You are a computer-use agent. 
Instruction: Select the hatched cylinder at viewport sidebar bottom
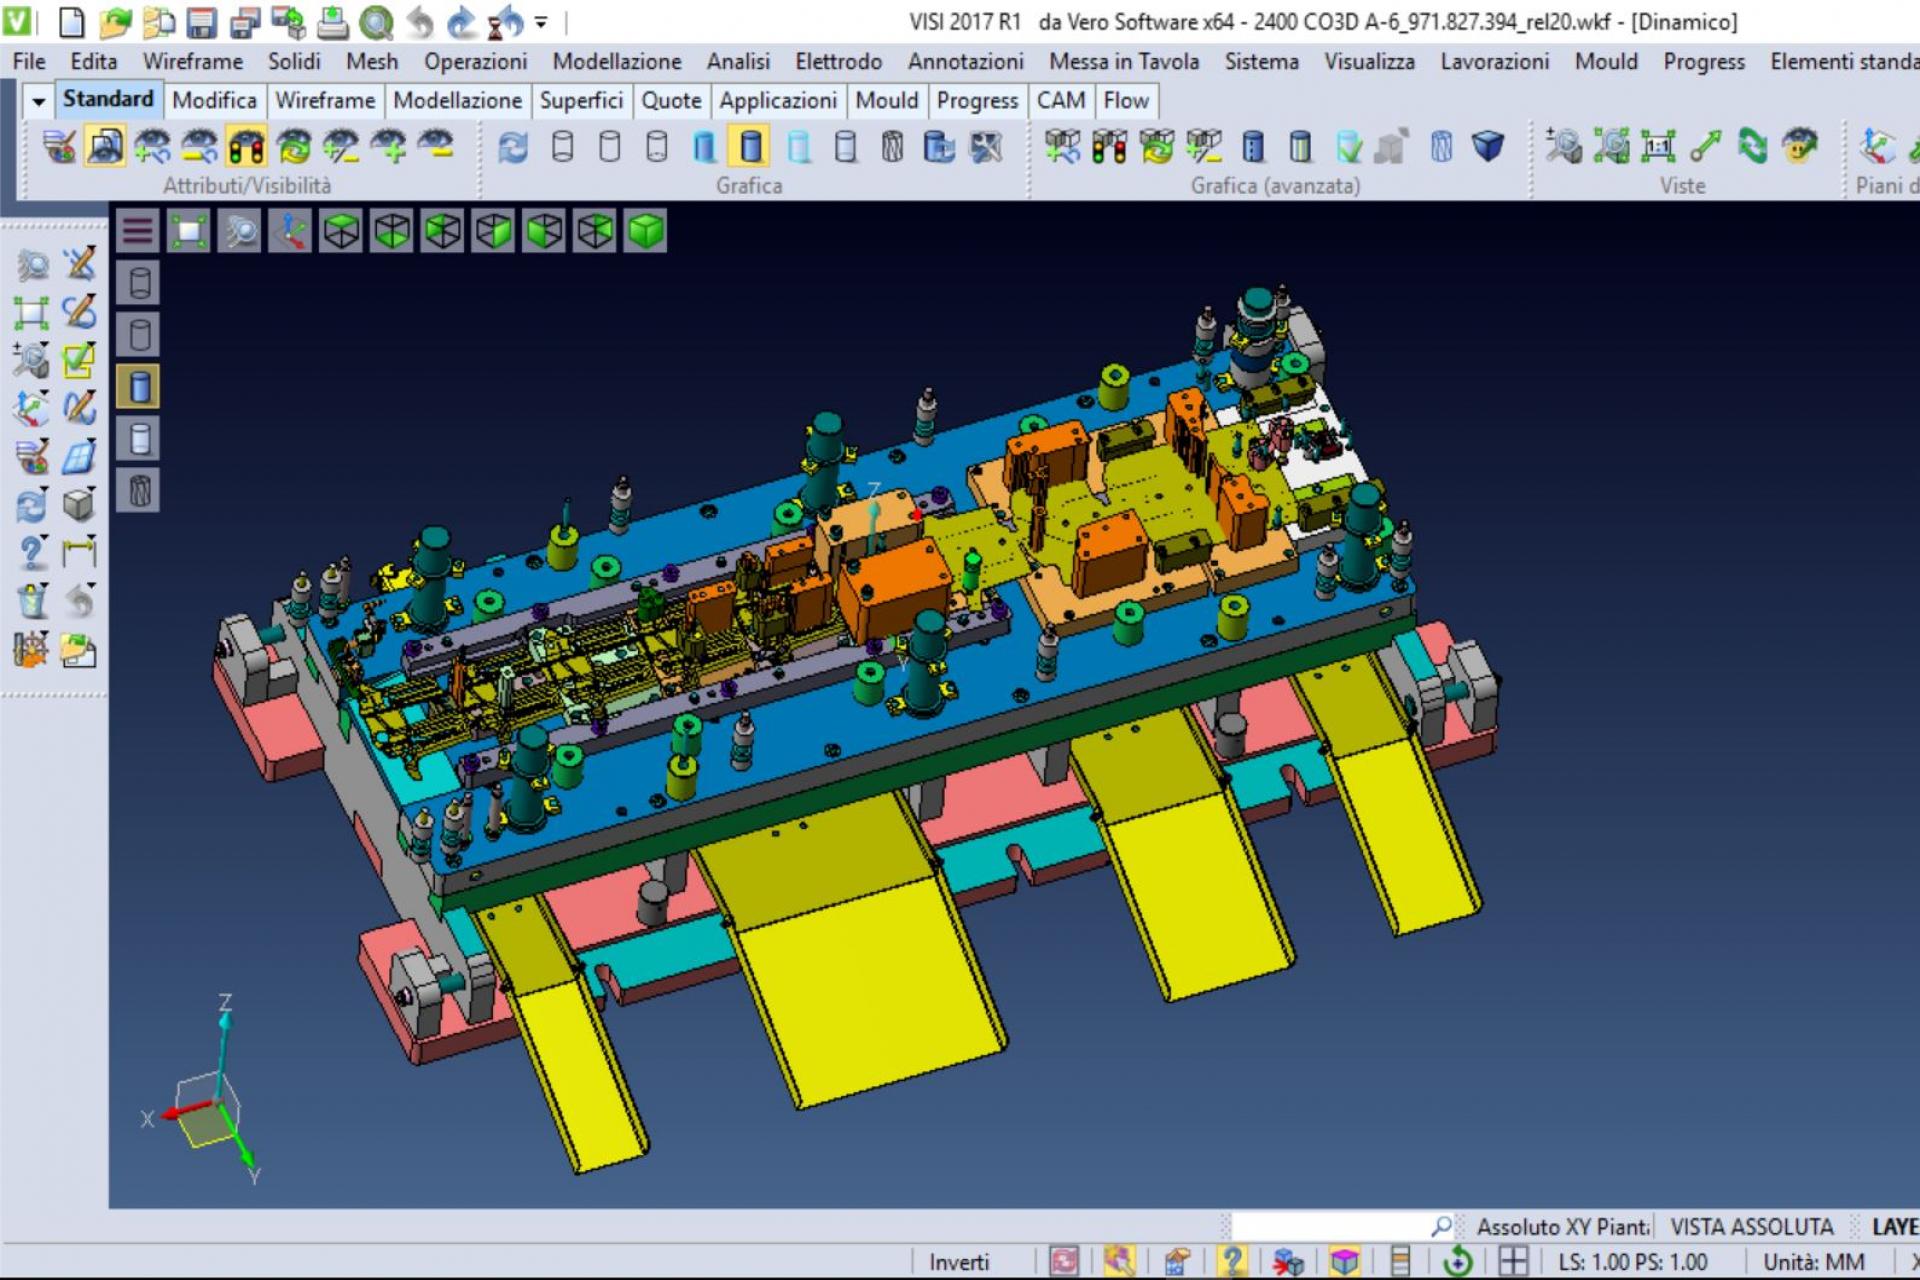coord(139,491)
